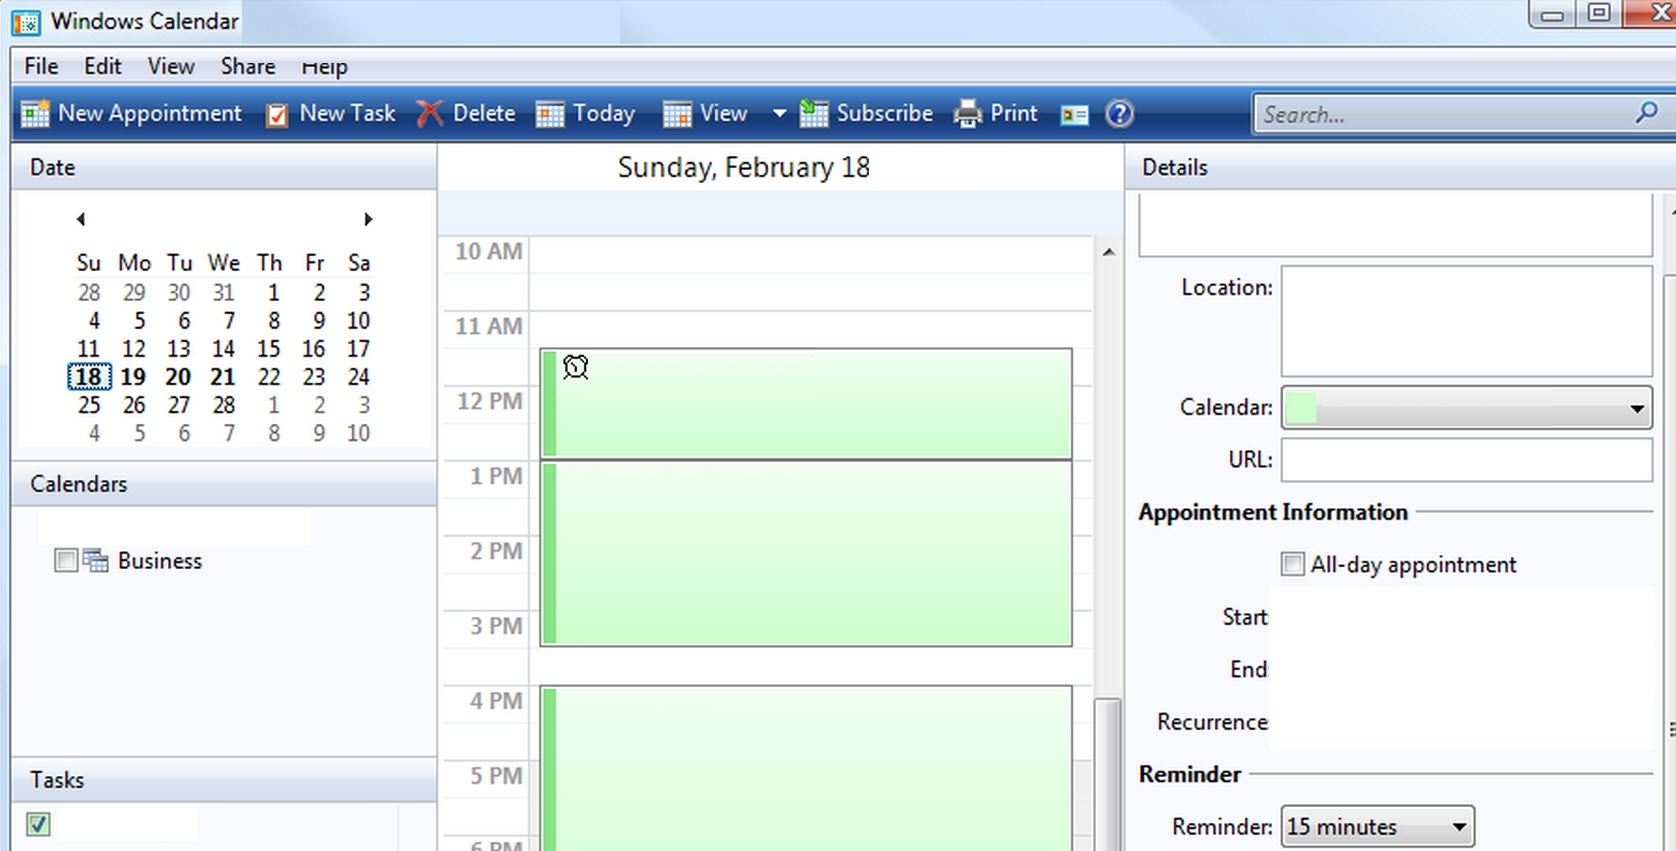This screenshot has height=851, width=1676.
Task: Click the Delete button label
Action: coord(484,113)
